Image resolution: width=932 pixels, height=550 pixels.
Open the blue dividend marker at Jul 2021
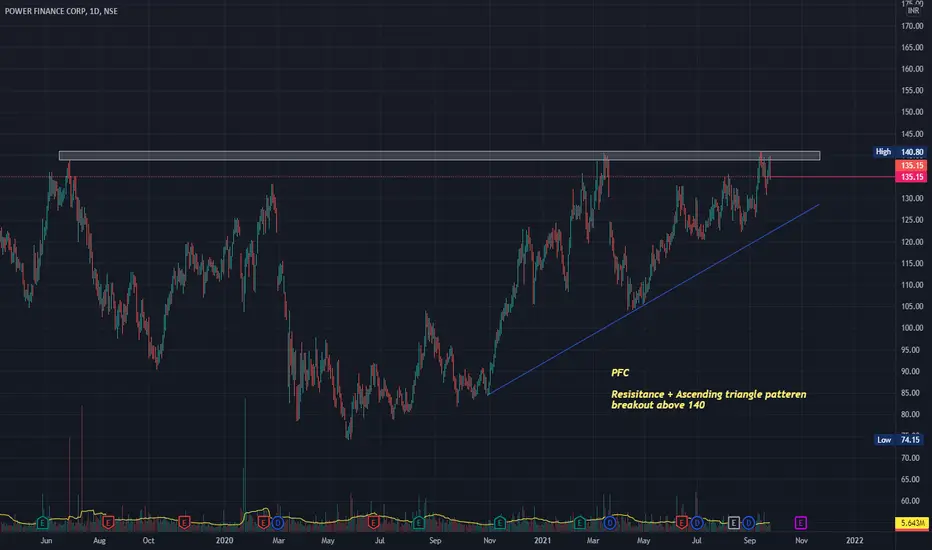click(697, 523)
